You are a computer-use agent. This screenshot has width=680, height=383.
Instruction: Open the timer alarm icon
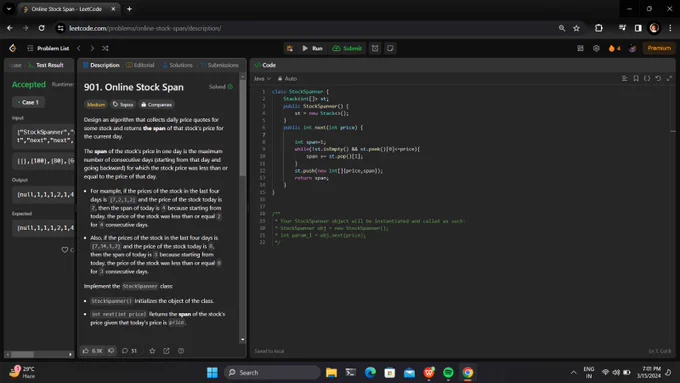(375, 48)
